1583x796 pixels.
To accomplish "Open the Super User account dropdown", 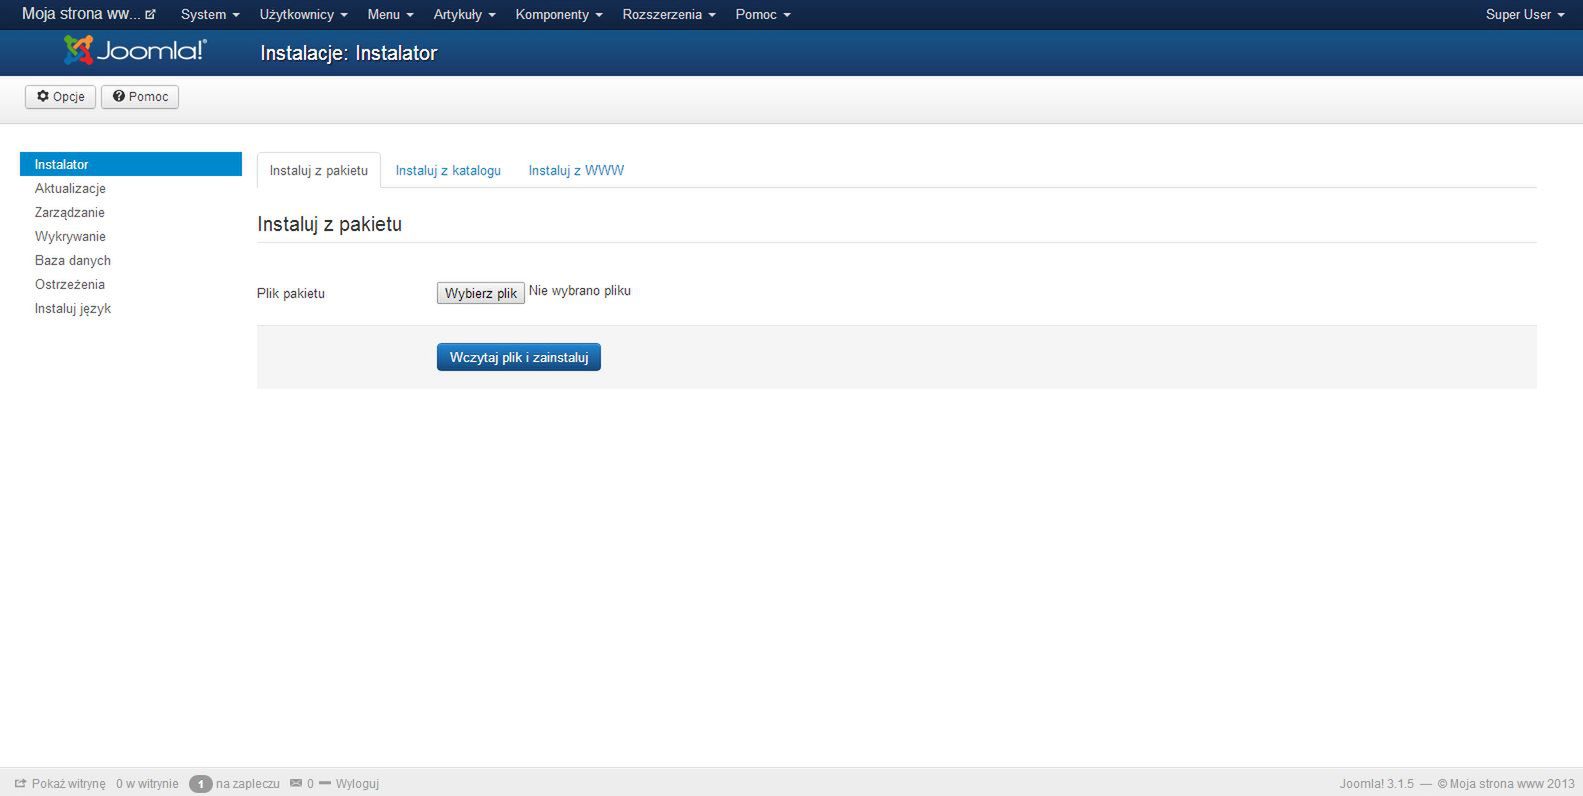I will [1525, 15].
